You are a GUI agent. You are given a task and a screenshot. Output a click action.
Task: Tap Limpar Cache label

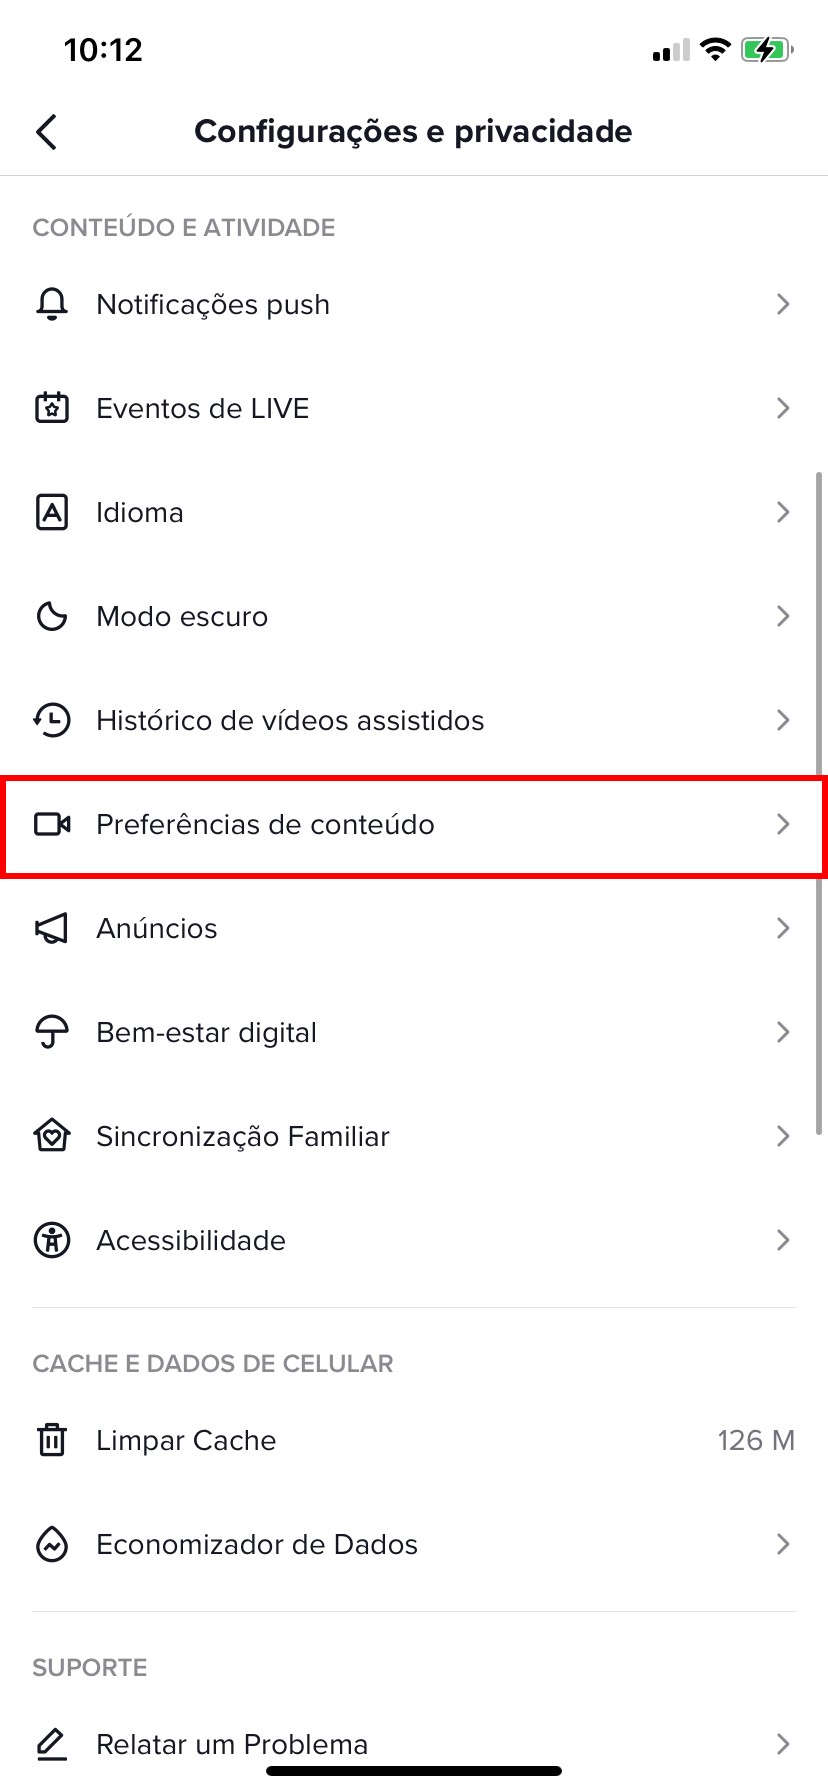click(x=186, y=1440)
